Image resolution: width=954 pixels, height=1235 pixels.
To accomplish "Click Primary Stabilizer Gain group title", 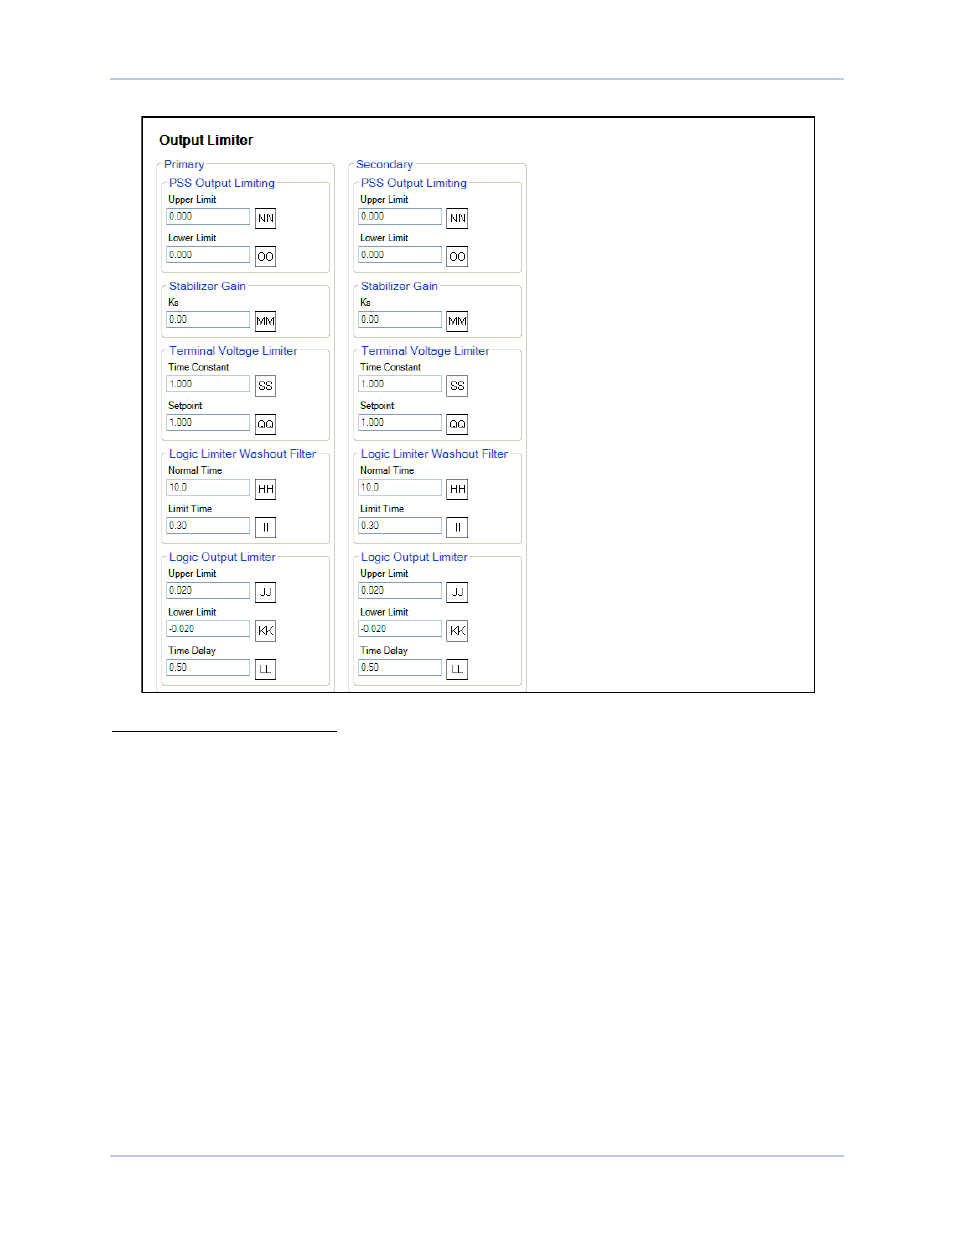I will point(207,286).
